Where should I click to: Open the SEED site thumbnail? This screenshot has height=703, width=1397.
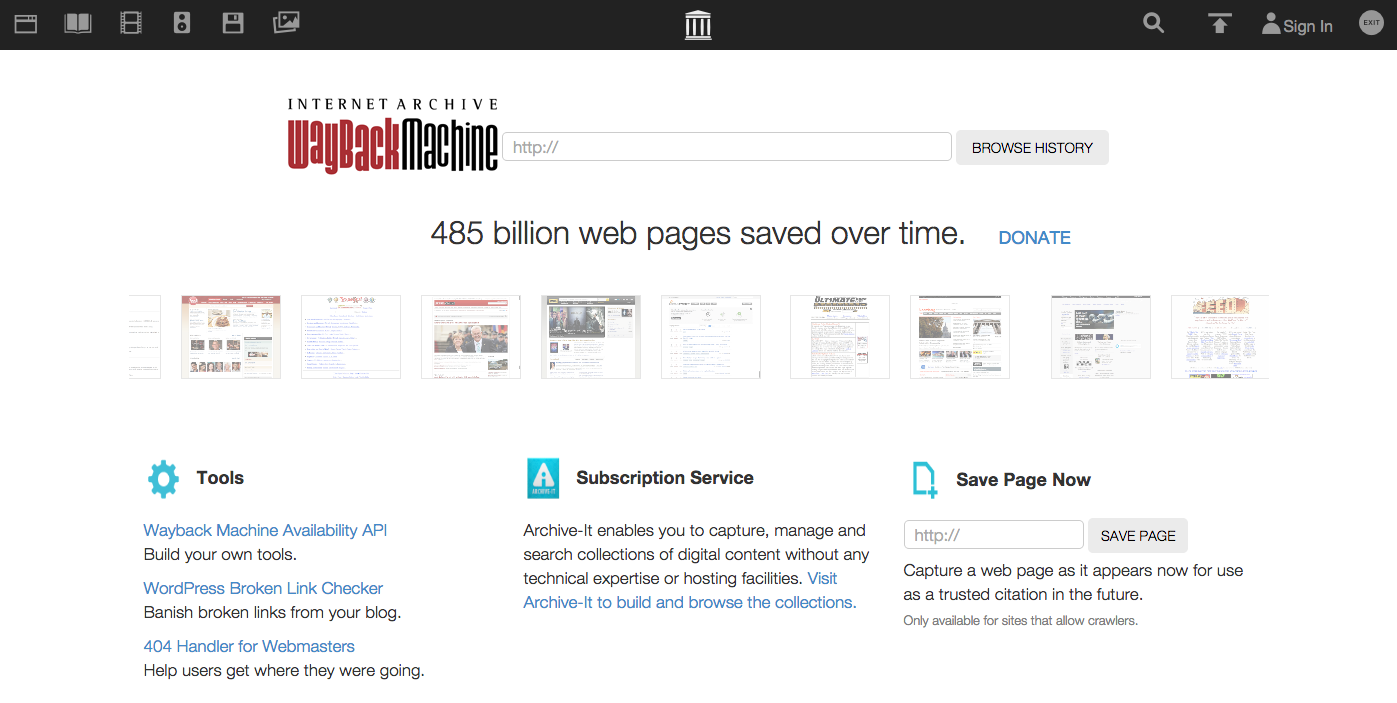point(1220,337)
